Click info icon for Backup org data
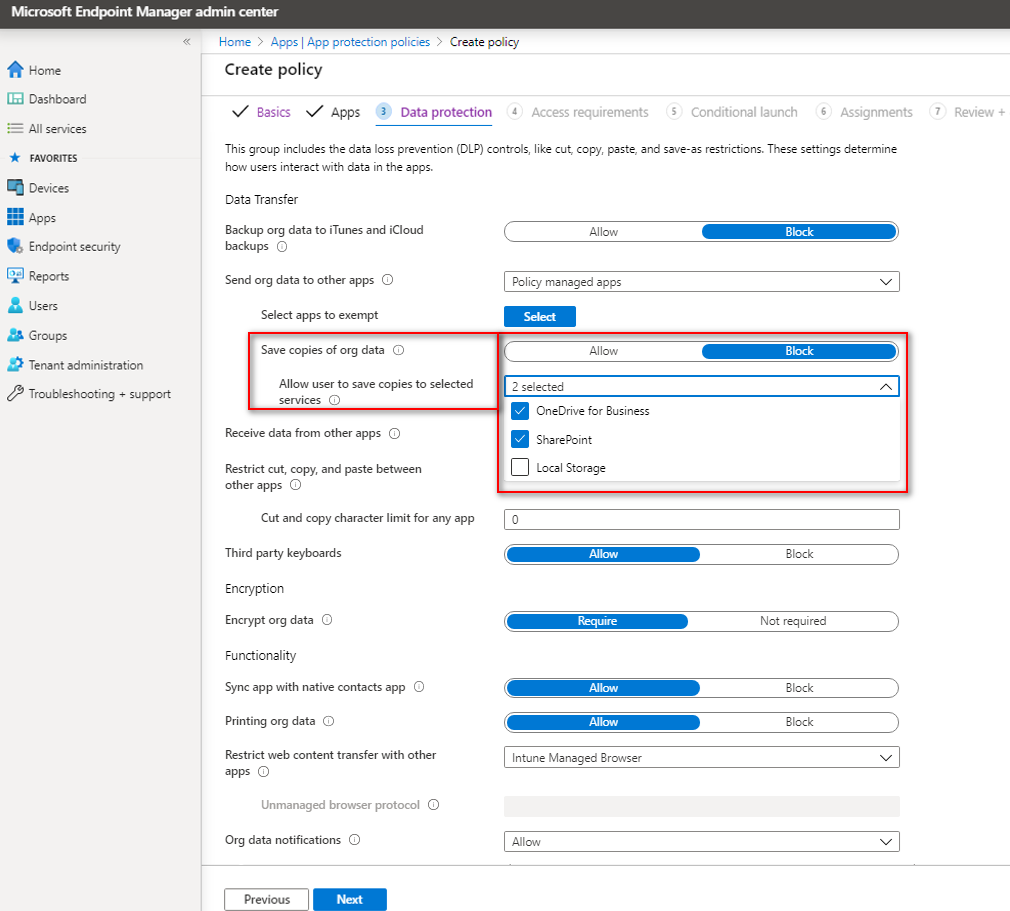 pos(282,247)
